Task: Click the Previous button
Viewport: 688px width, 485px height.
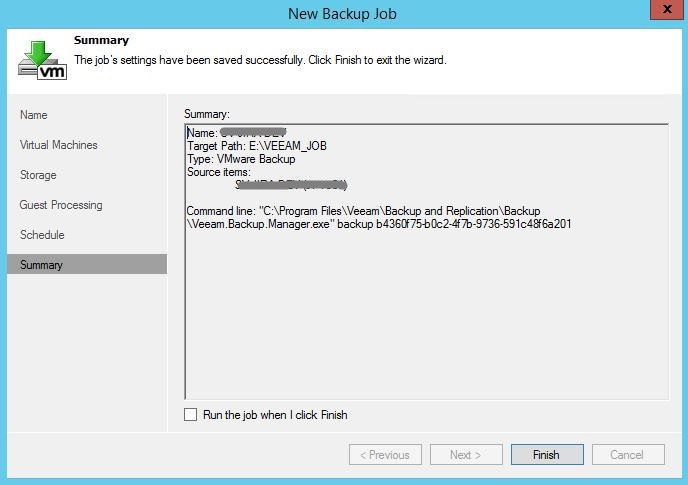Action: [385, 455]
